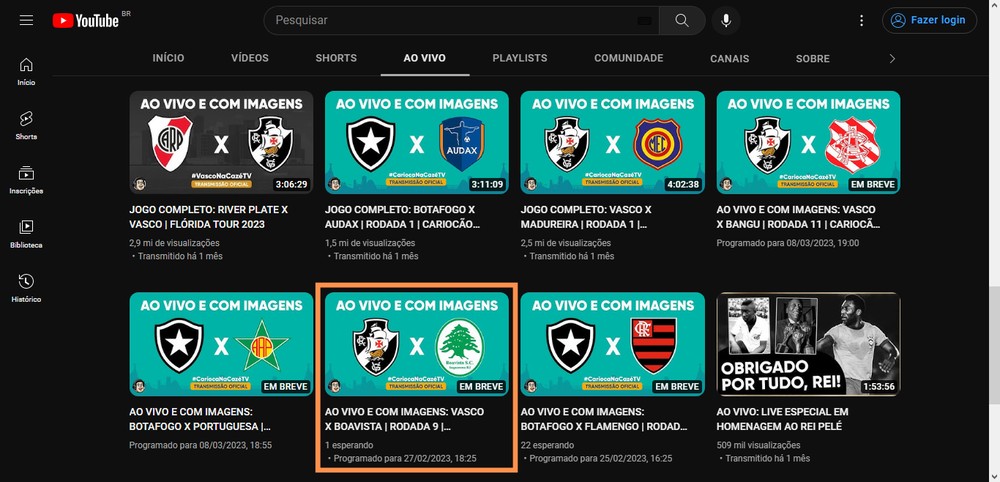
Task: Open the hamburger guide menu
Action: [x=26, y=20]
